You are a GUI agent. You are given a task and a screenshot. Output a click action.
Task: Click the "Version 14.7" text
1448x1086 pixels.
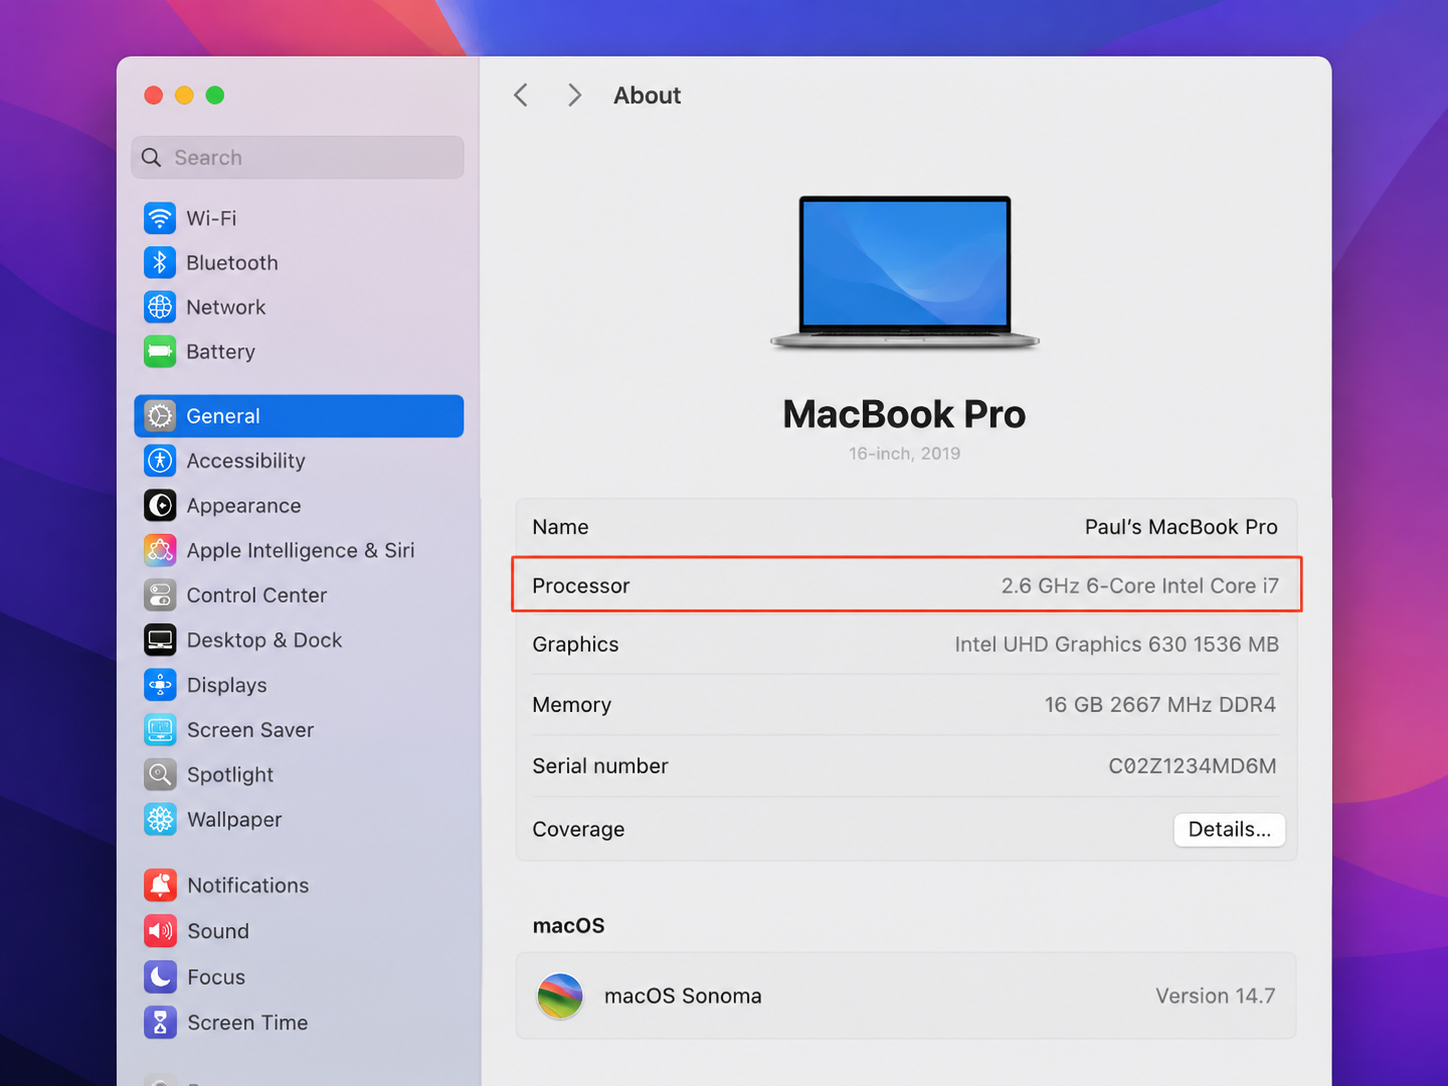(x=1215, y=996)
